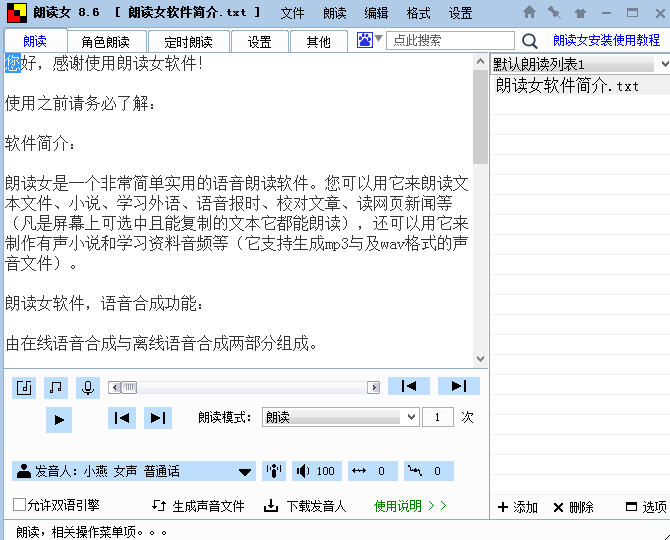Viewport: 670px width, 540px height.
Task: Click 下载发音人 button
Action: (x=305, y=506)
